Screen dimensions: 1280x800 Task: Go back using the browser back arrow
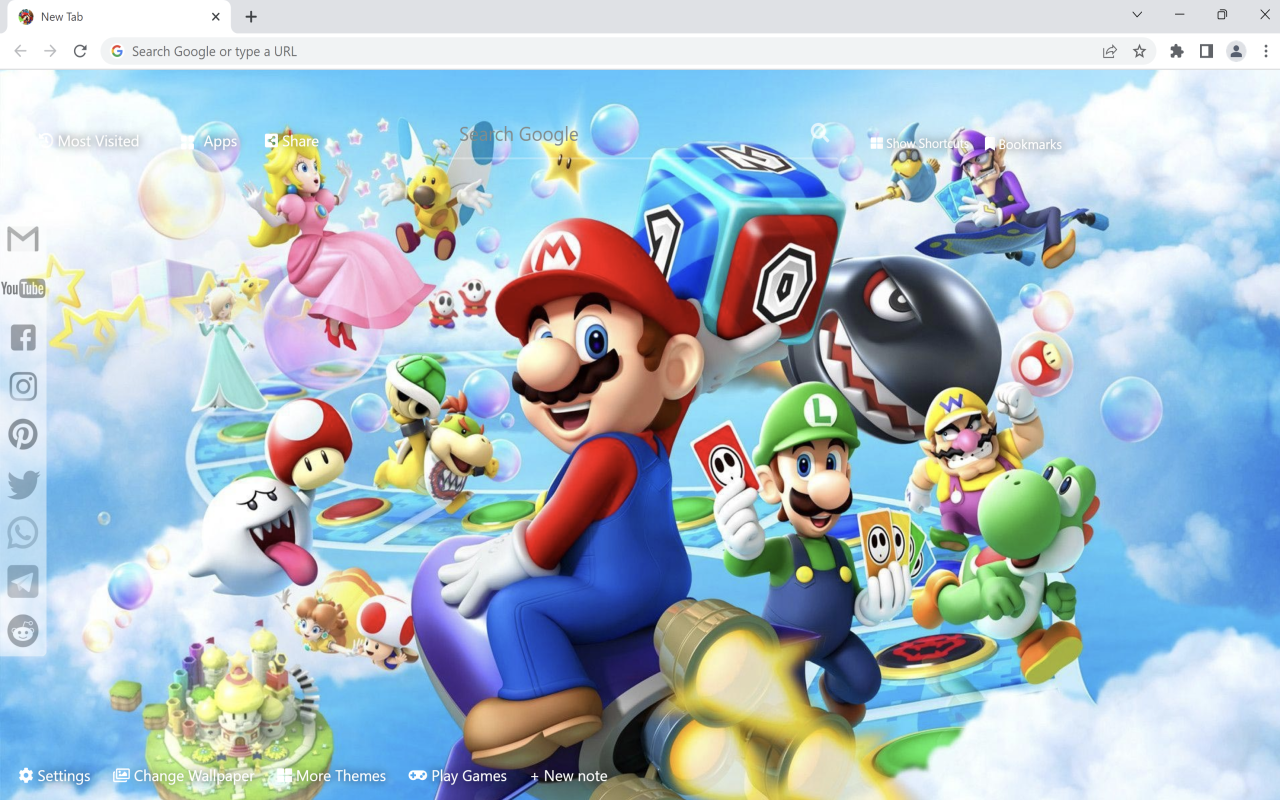pyautogui.click(x=20, y=51)
